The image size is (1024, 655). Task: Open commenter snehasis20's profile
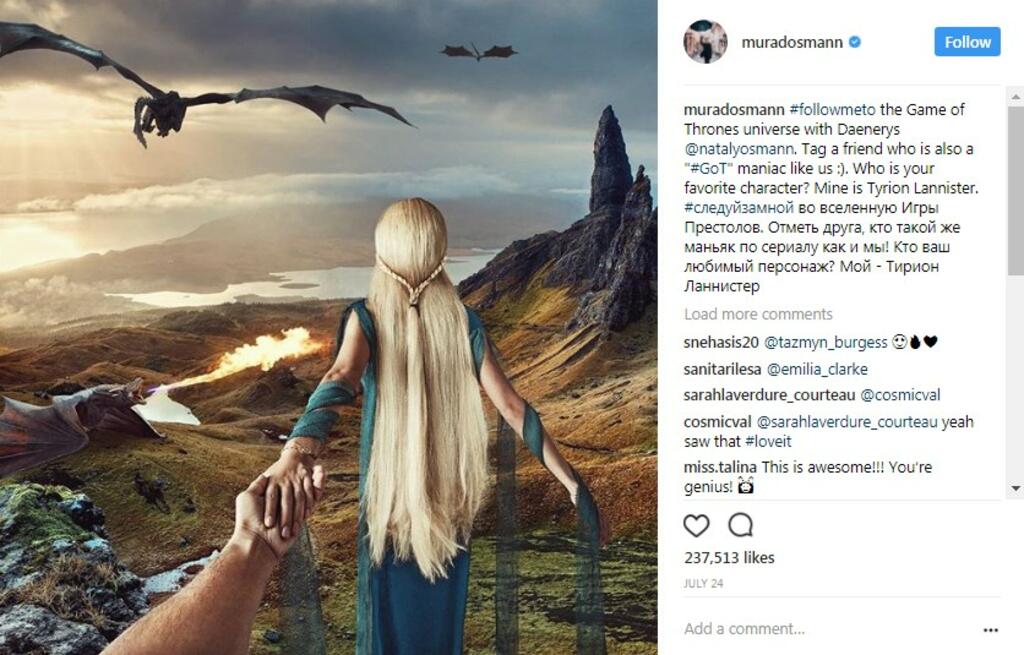(721, 342)
